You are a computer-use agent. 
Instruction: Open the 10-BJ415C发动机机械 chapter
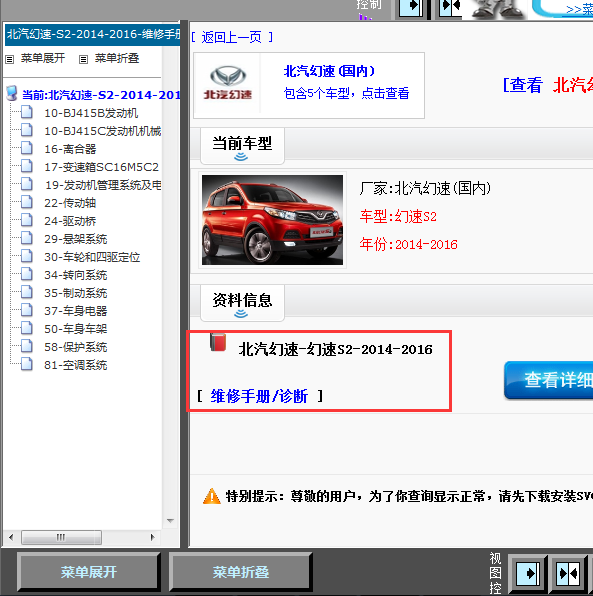(103, 131)
